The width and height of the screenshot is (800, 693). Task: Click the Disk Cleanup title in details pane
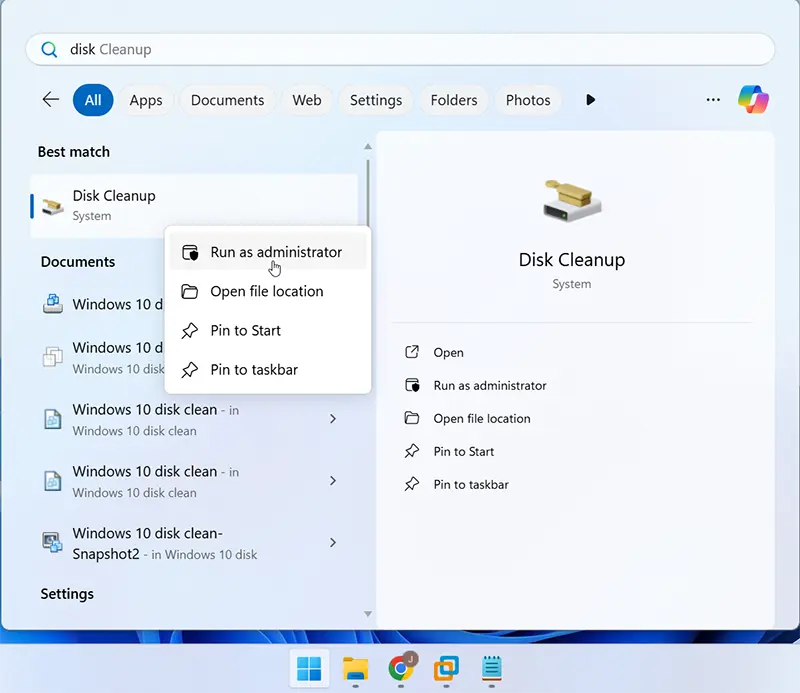pos(571,260)
